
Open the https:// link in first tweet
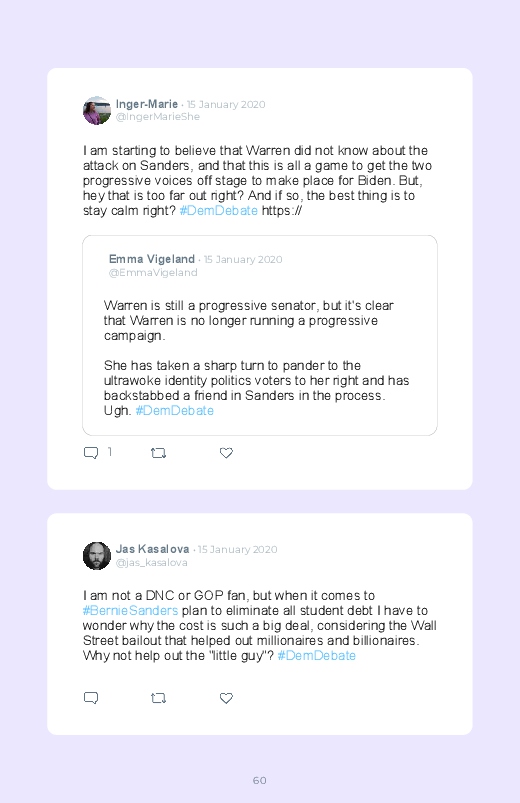[282, 210]
